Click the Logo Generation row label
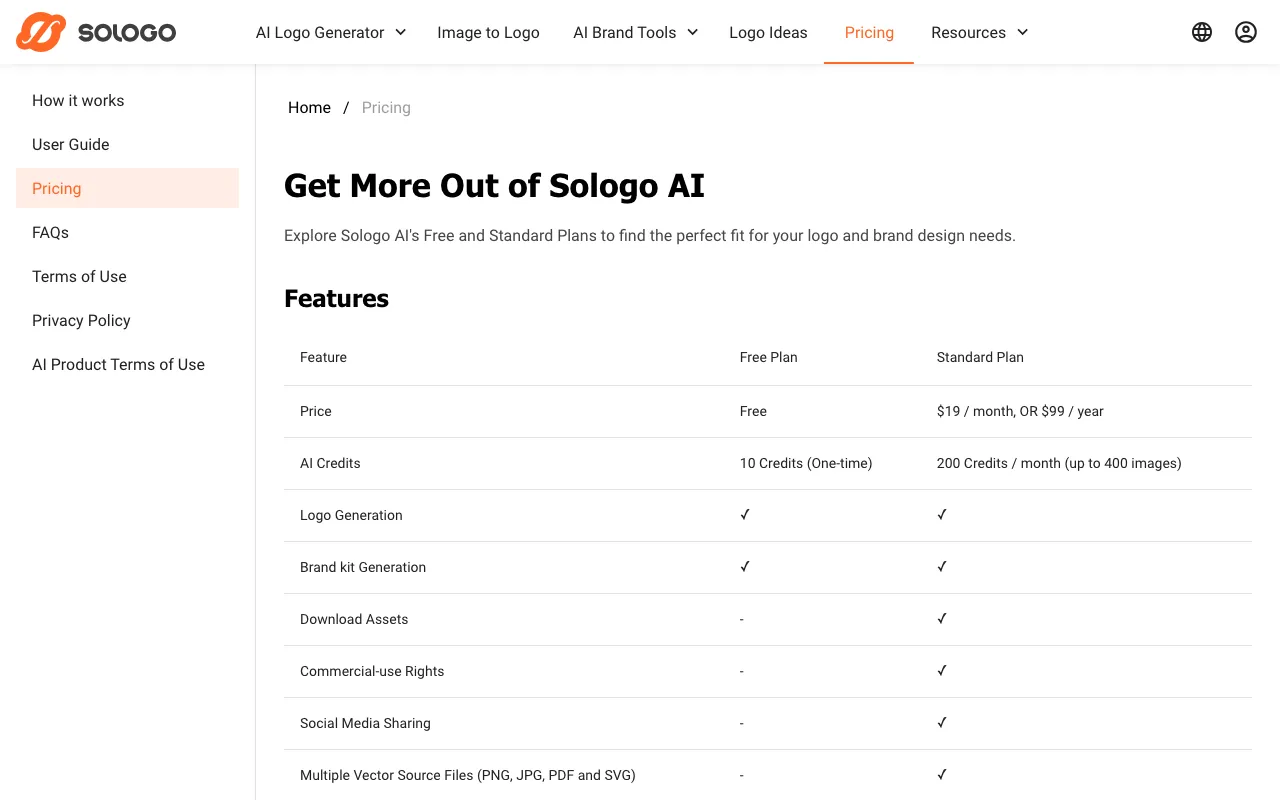The image size is (1280, 800). [x=351, y=515]
